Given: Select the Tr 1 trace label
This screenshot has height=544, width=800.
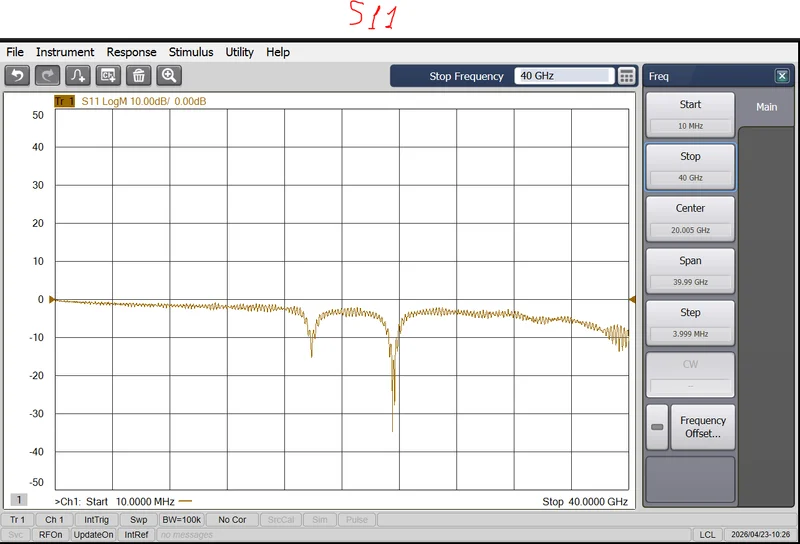Looking at the screenshot, I should point(64,101).
